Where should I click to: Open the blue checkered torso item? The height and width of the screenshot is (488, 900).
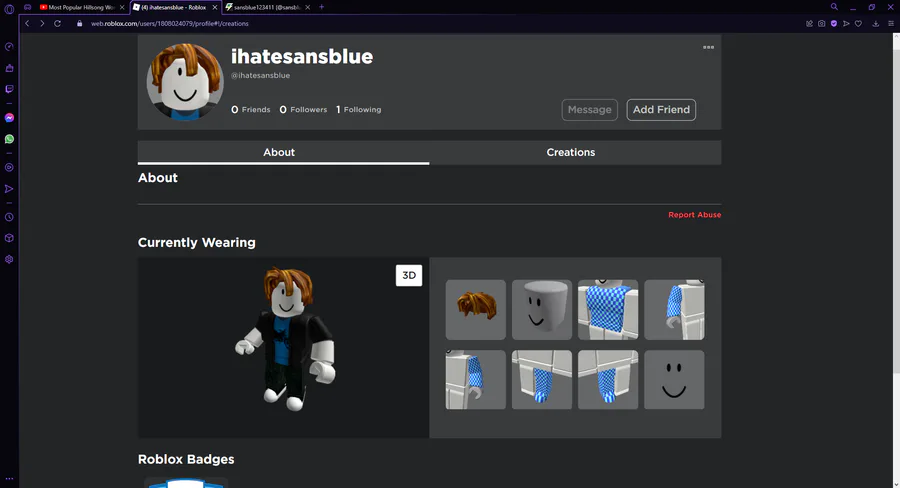click(x=608, y=309)
